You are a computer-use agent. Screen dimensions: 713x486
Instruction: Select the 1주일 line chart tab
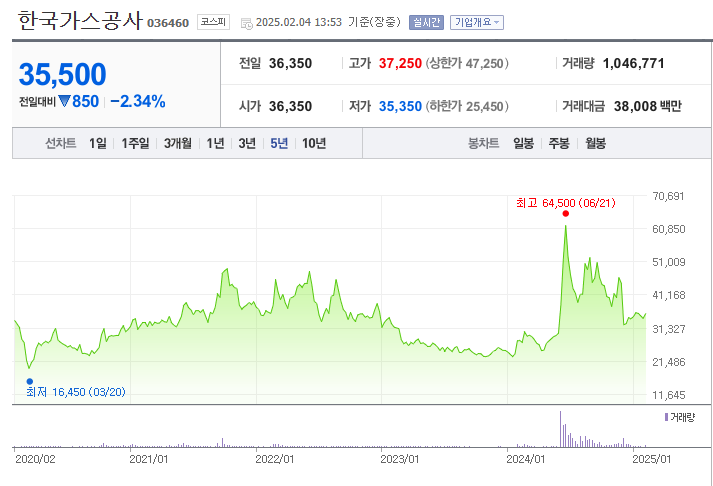[x=135, y=144]
